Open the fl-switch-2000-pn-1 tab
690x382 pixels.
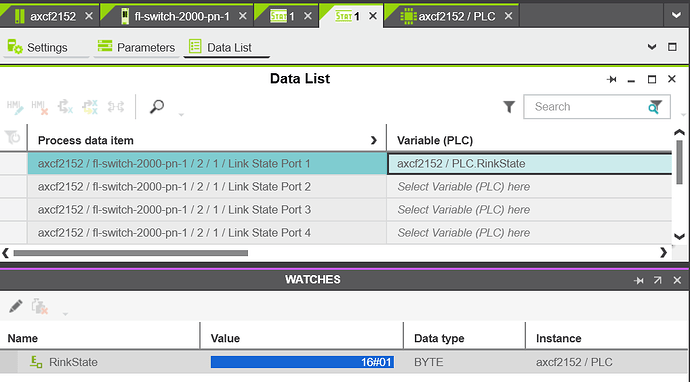point(176,16)
